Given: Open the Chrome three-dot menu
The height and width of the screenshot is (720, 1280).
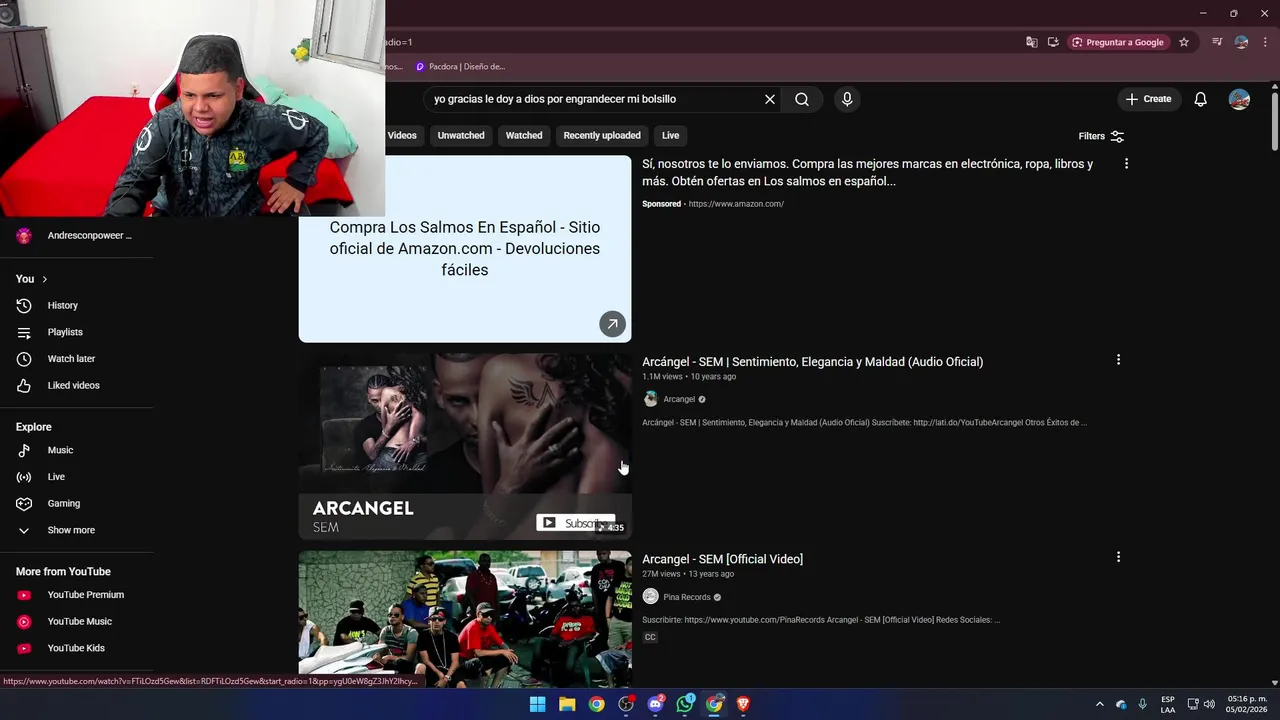Looking at the screenshot, I should tap(1265, 42).
